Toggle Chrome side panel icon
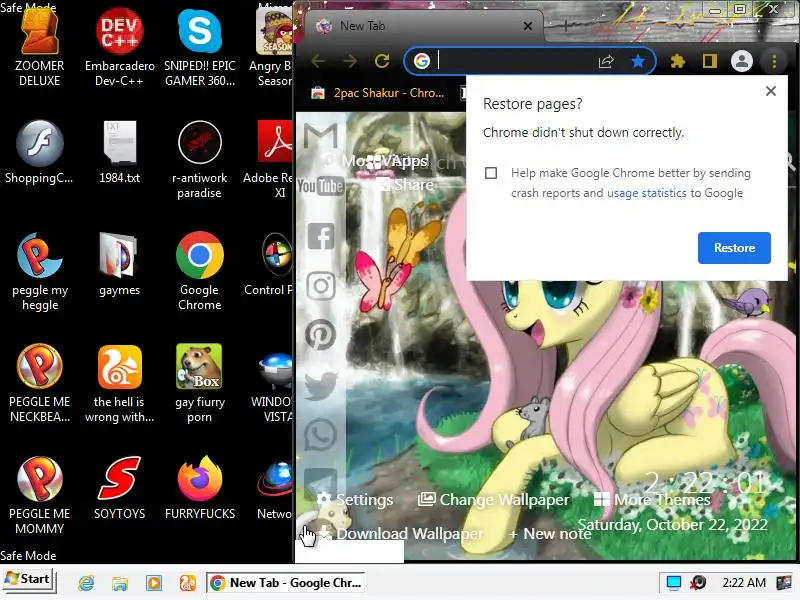800x600 pixels. coord(710,62)
